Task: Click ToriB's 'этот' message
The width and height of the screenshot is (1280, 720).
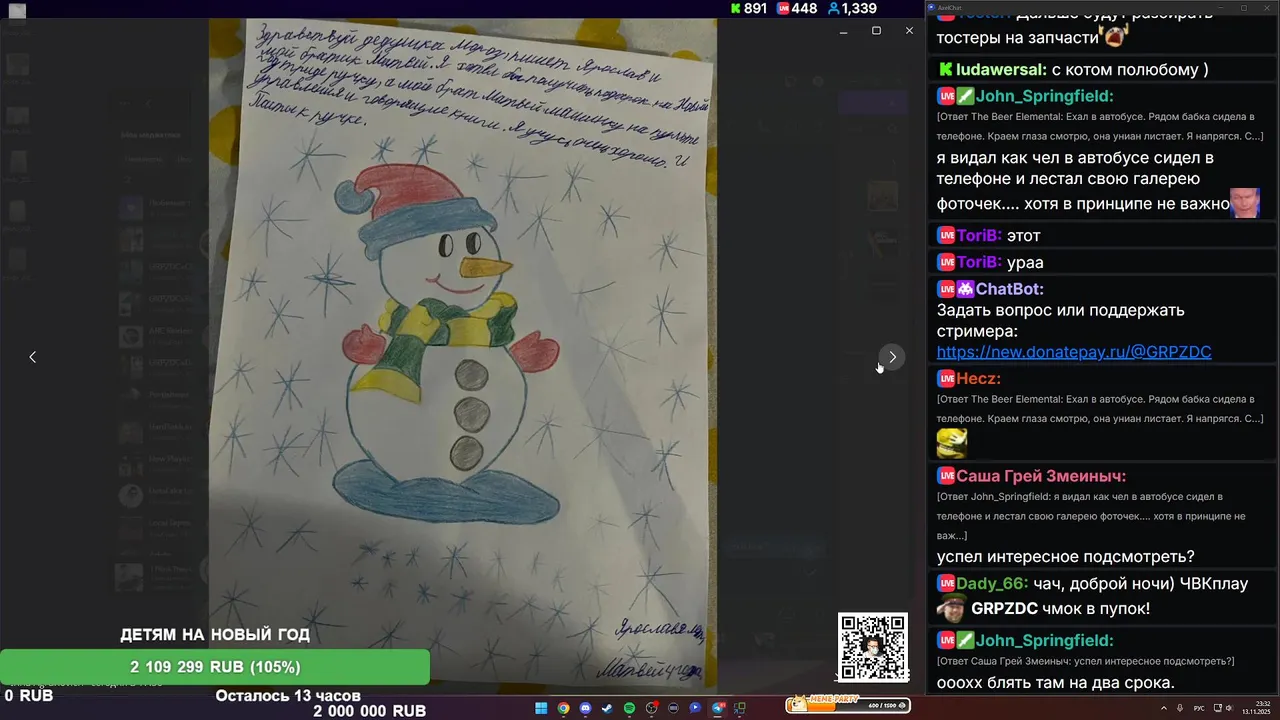Action: coord(1024,236)
